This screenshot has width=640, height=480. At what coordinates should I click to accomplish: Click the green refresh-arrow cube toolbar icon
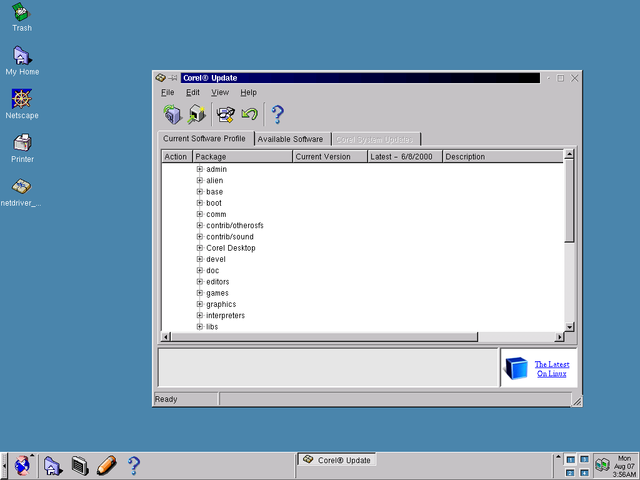click(172, 114)
